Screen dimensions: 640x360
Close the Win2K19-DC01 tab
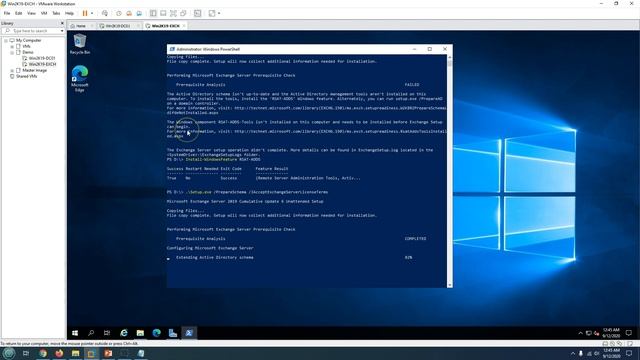(x=138, y=26)
